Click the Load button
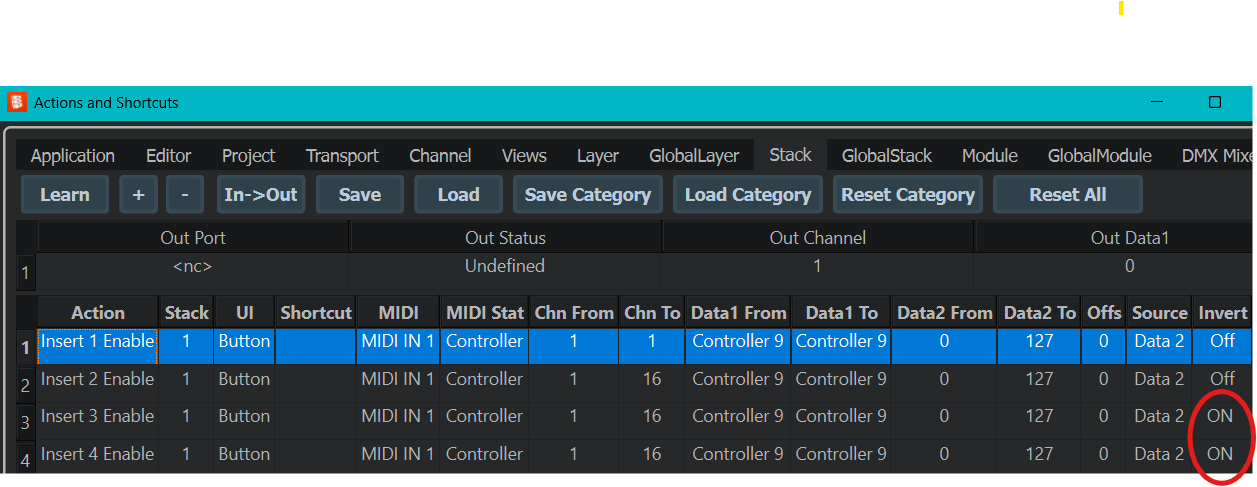1257x487 pixels. [x=458, y=195]
